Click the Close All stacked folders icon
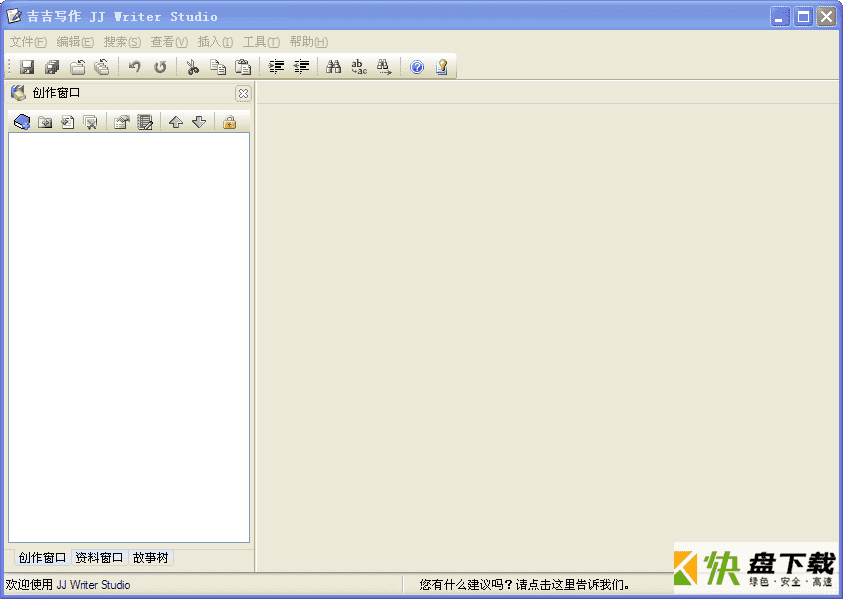The image size is (843, 599). point(102,67)
